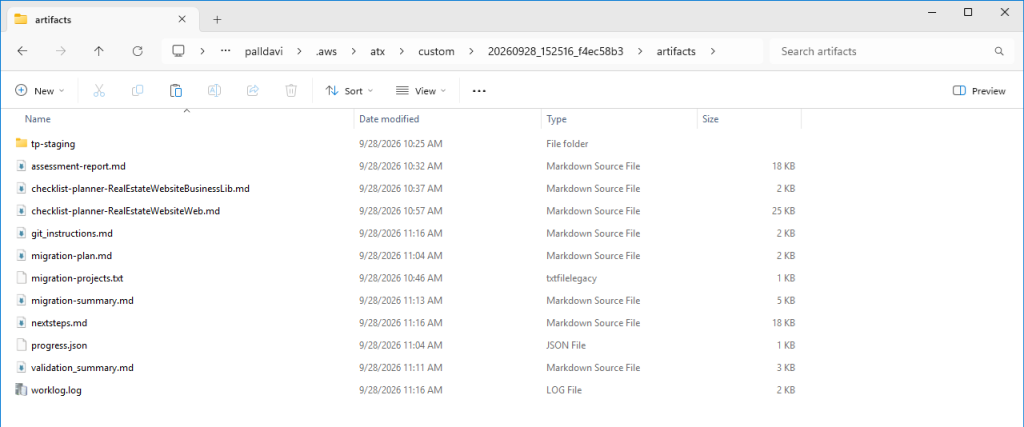Rename the selected item via toolbar icon
The height and width of the screenshot is (427, 1024).
[214, 91]
